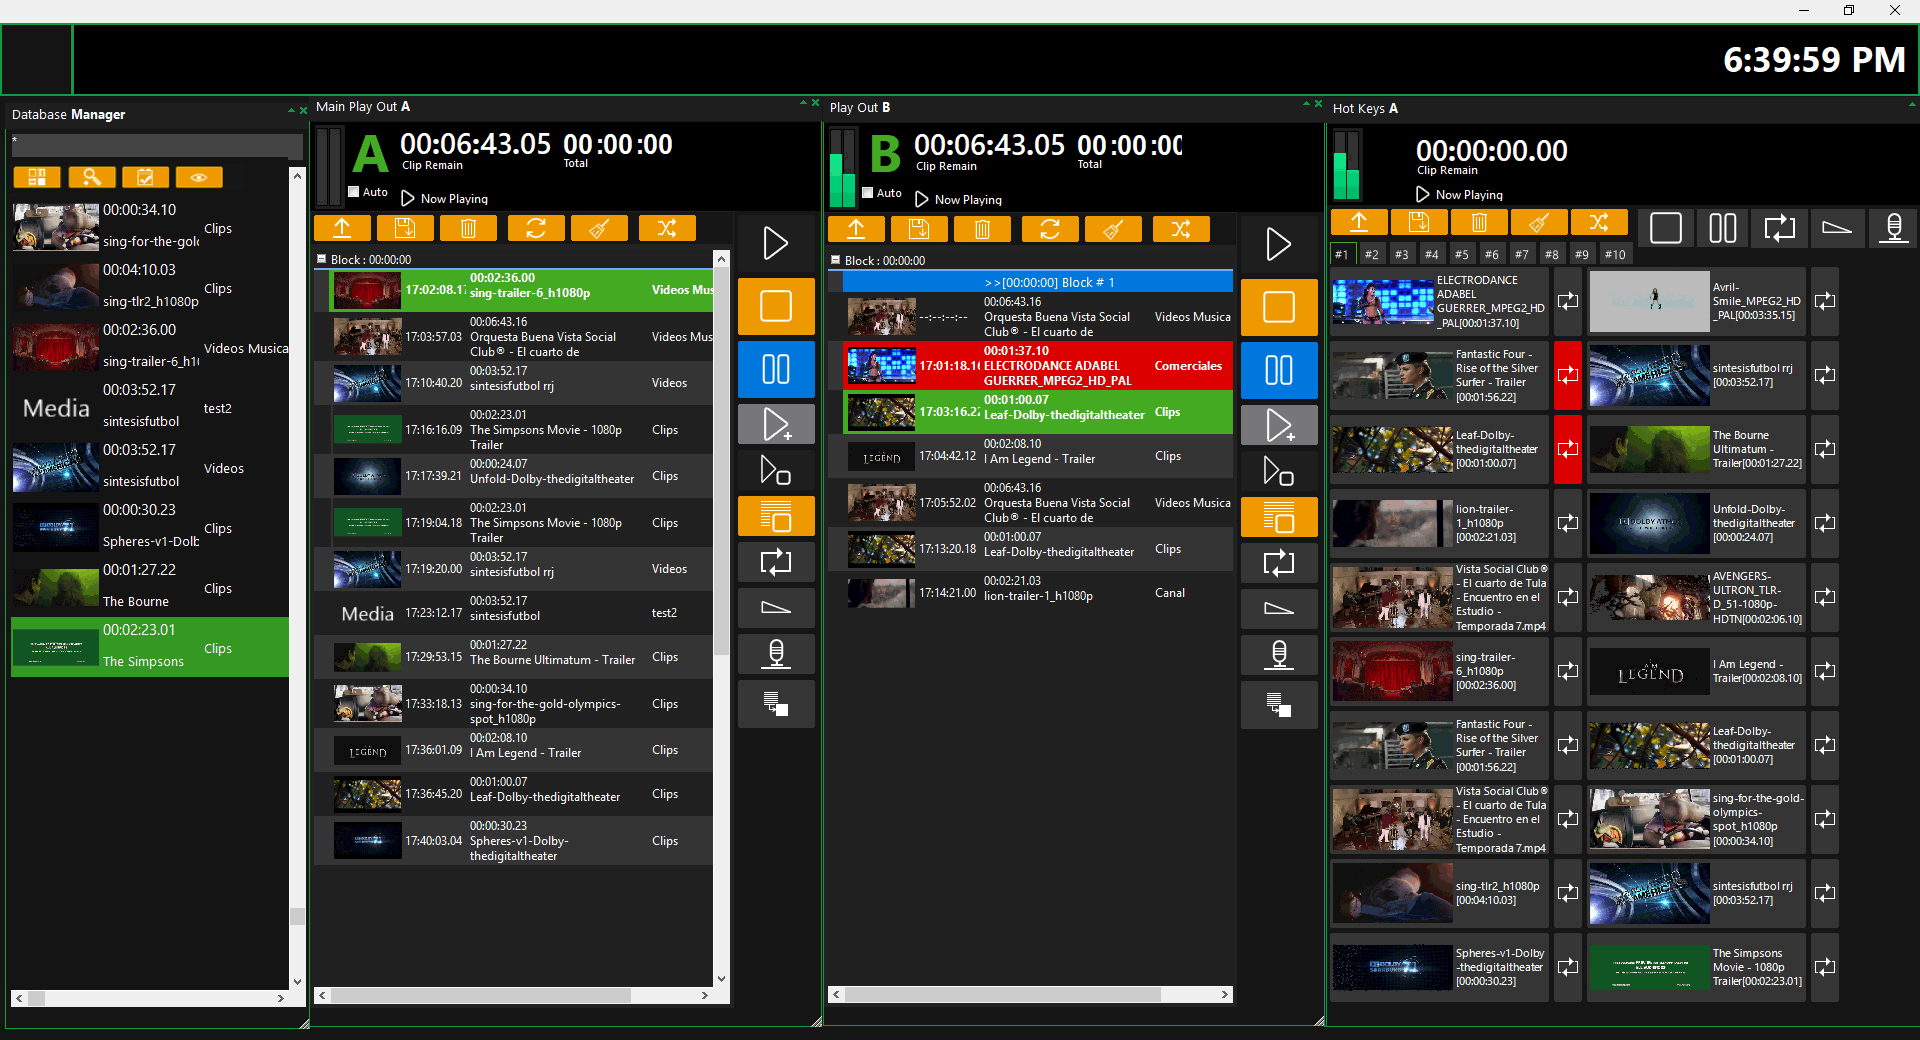The height and width of the screenshot is (1040, 1920).
Task: Click the search icon in Database Manager
Action: coord(91,178)
